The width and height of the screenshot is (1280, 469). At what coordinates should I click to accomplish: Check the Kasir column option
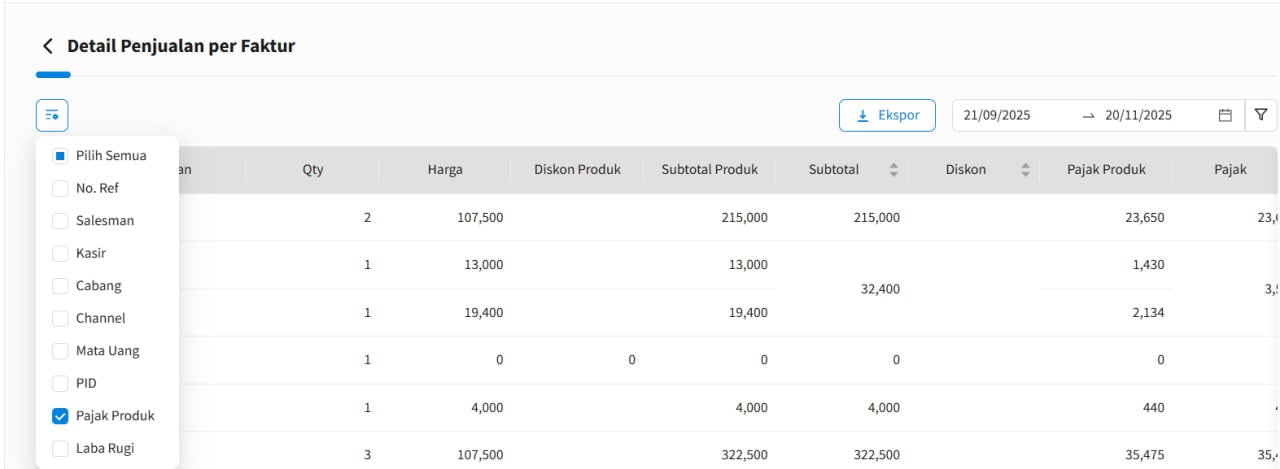[60, 253]
